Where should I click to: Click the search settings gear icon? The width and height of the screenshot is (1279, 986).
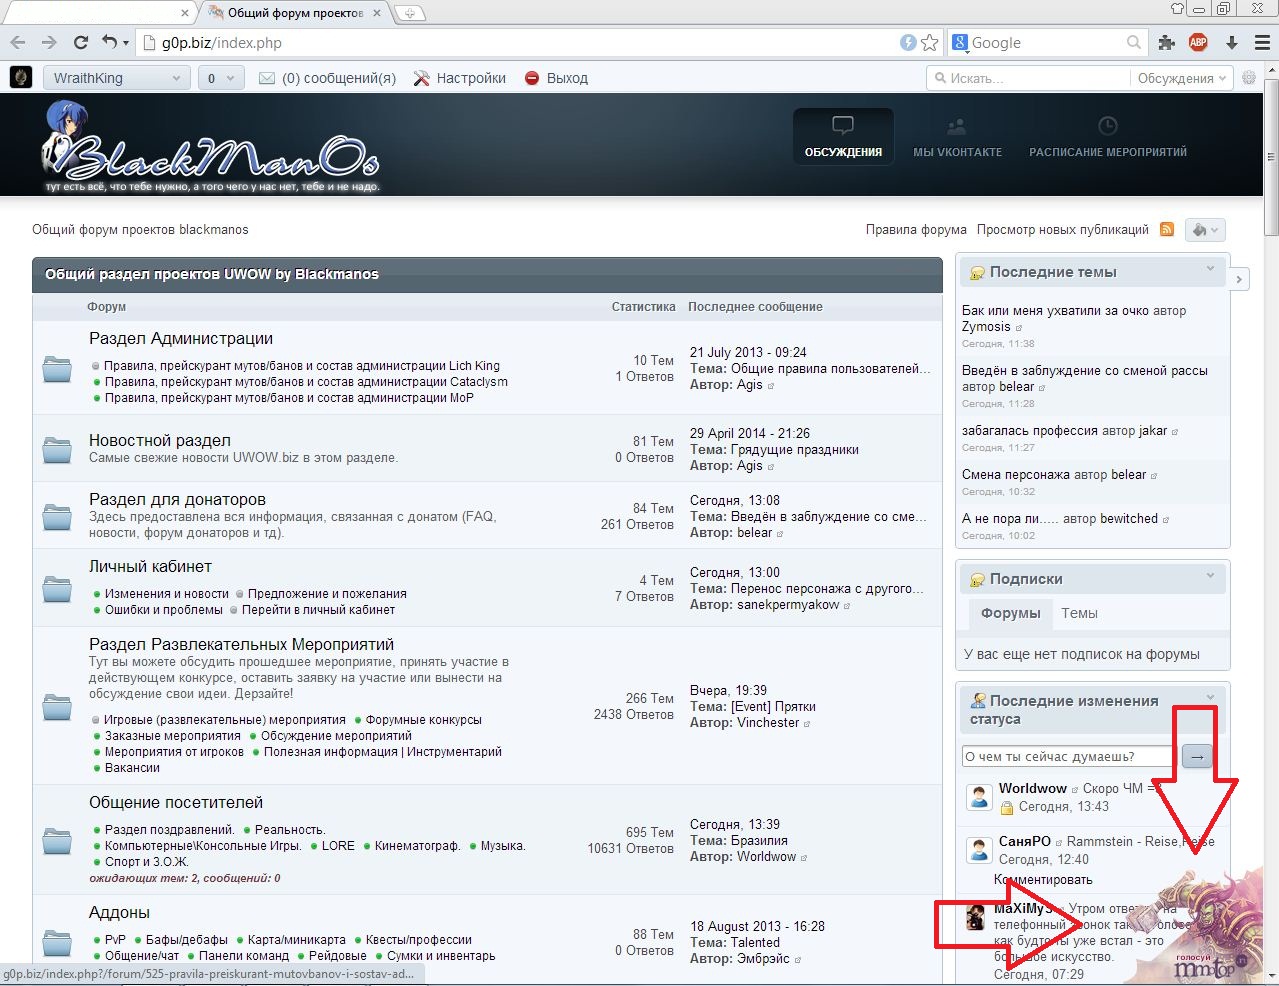[1249, 78]
